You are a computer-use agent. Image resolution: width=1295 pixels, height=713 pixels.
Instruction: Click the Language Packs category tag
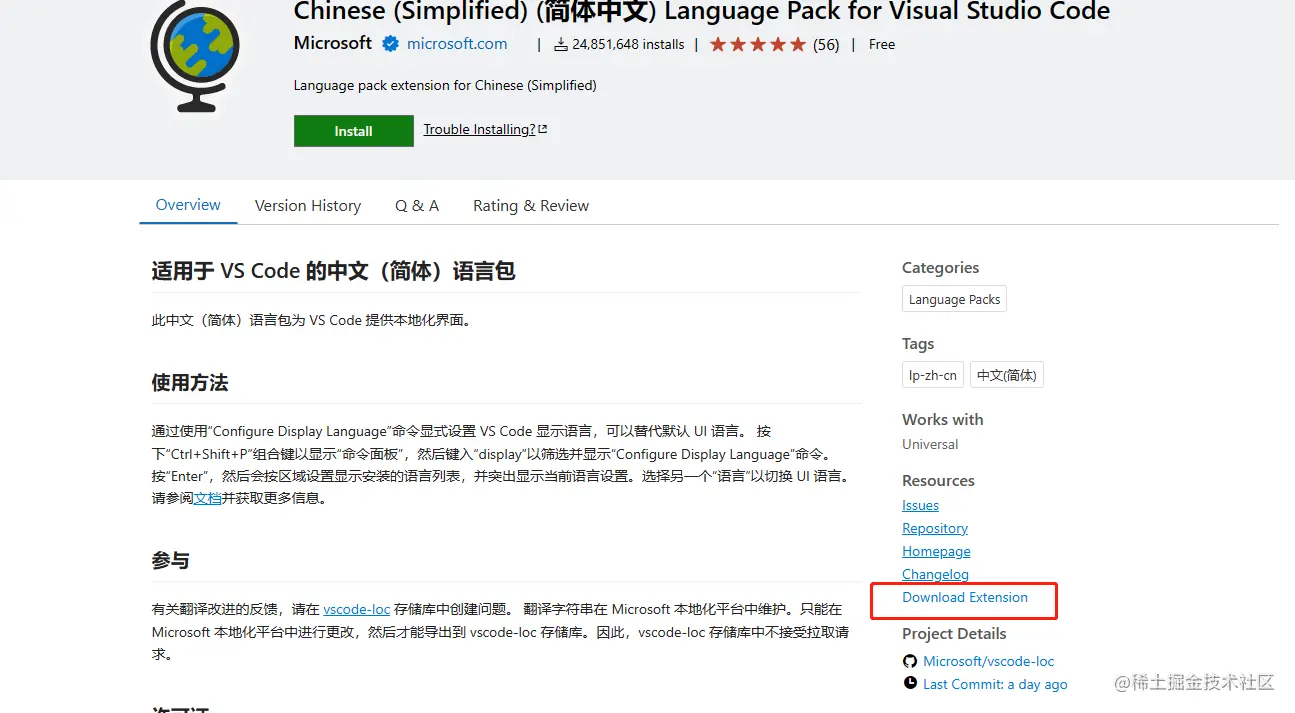954,299
